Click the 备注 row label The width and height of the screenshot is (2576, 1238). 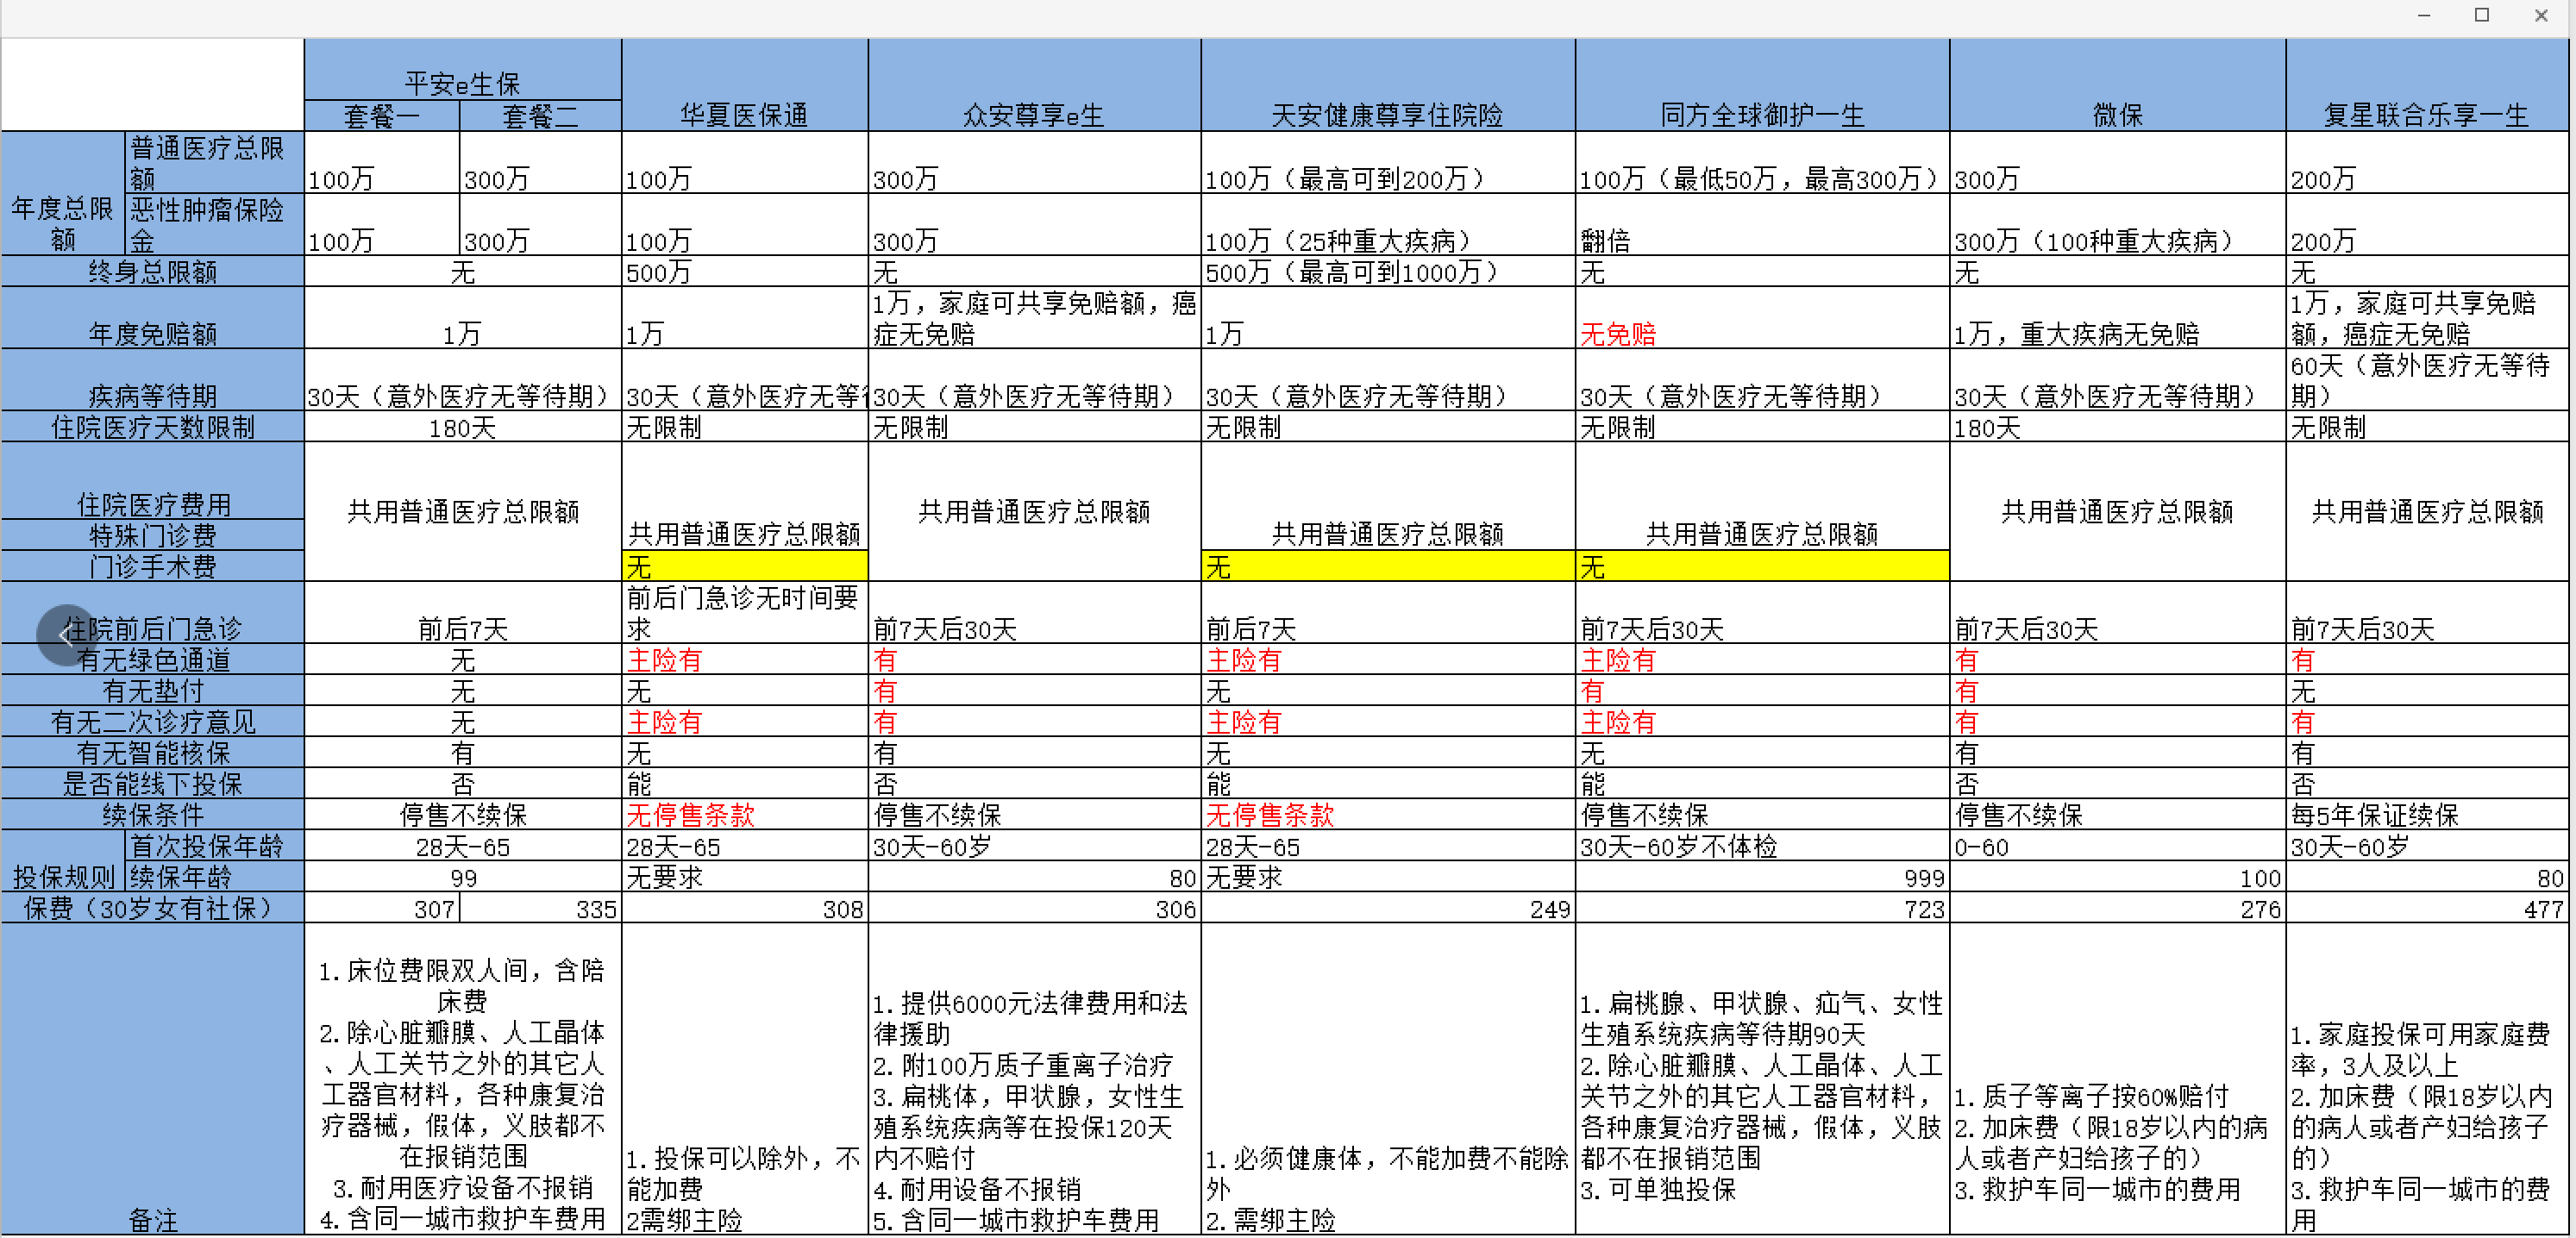coord(152,1079)
